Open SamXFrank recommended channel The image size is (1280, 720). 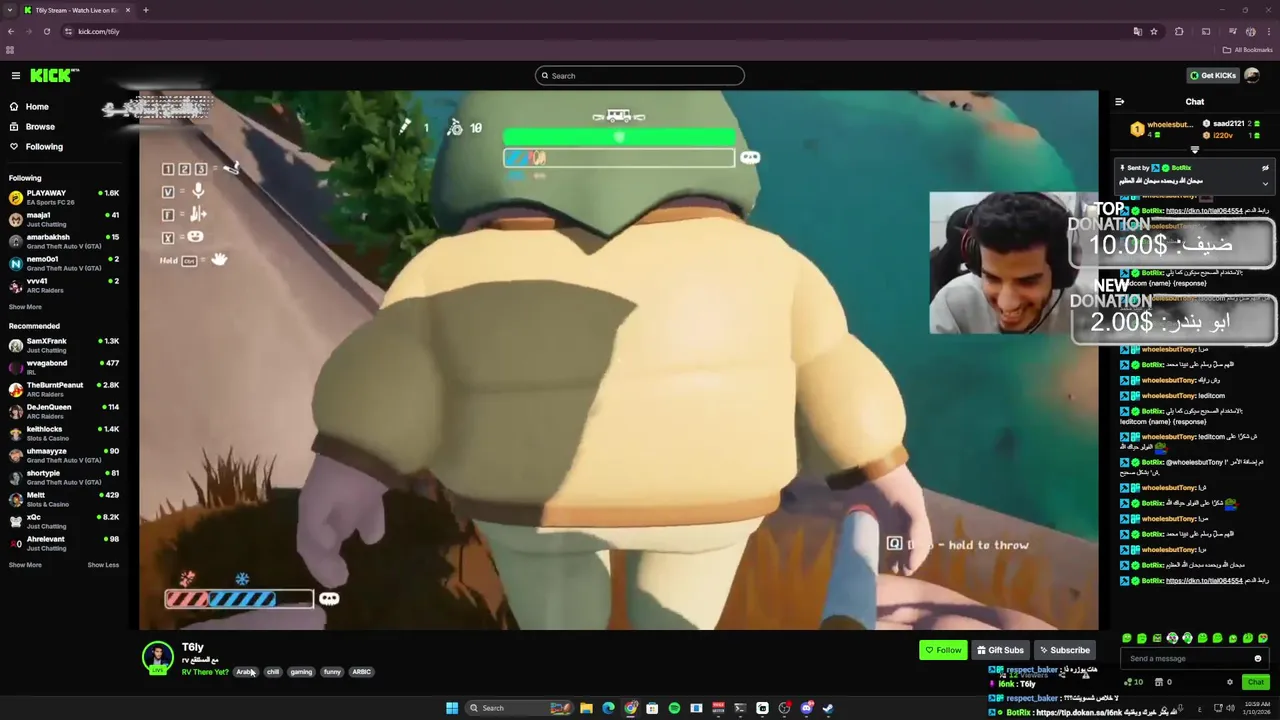[x=63, y=346]
